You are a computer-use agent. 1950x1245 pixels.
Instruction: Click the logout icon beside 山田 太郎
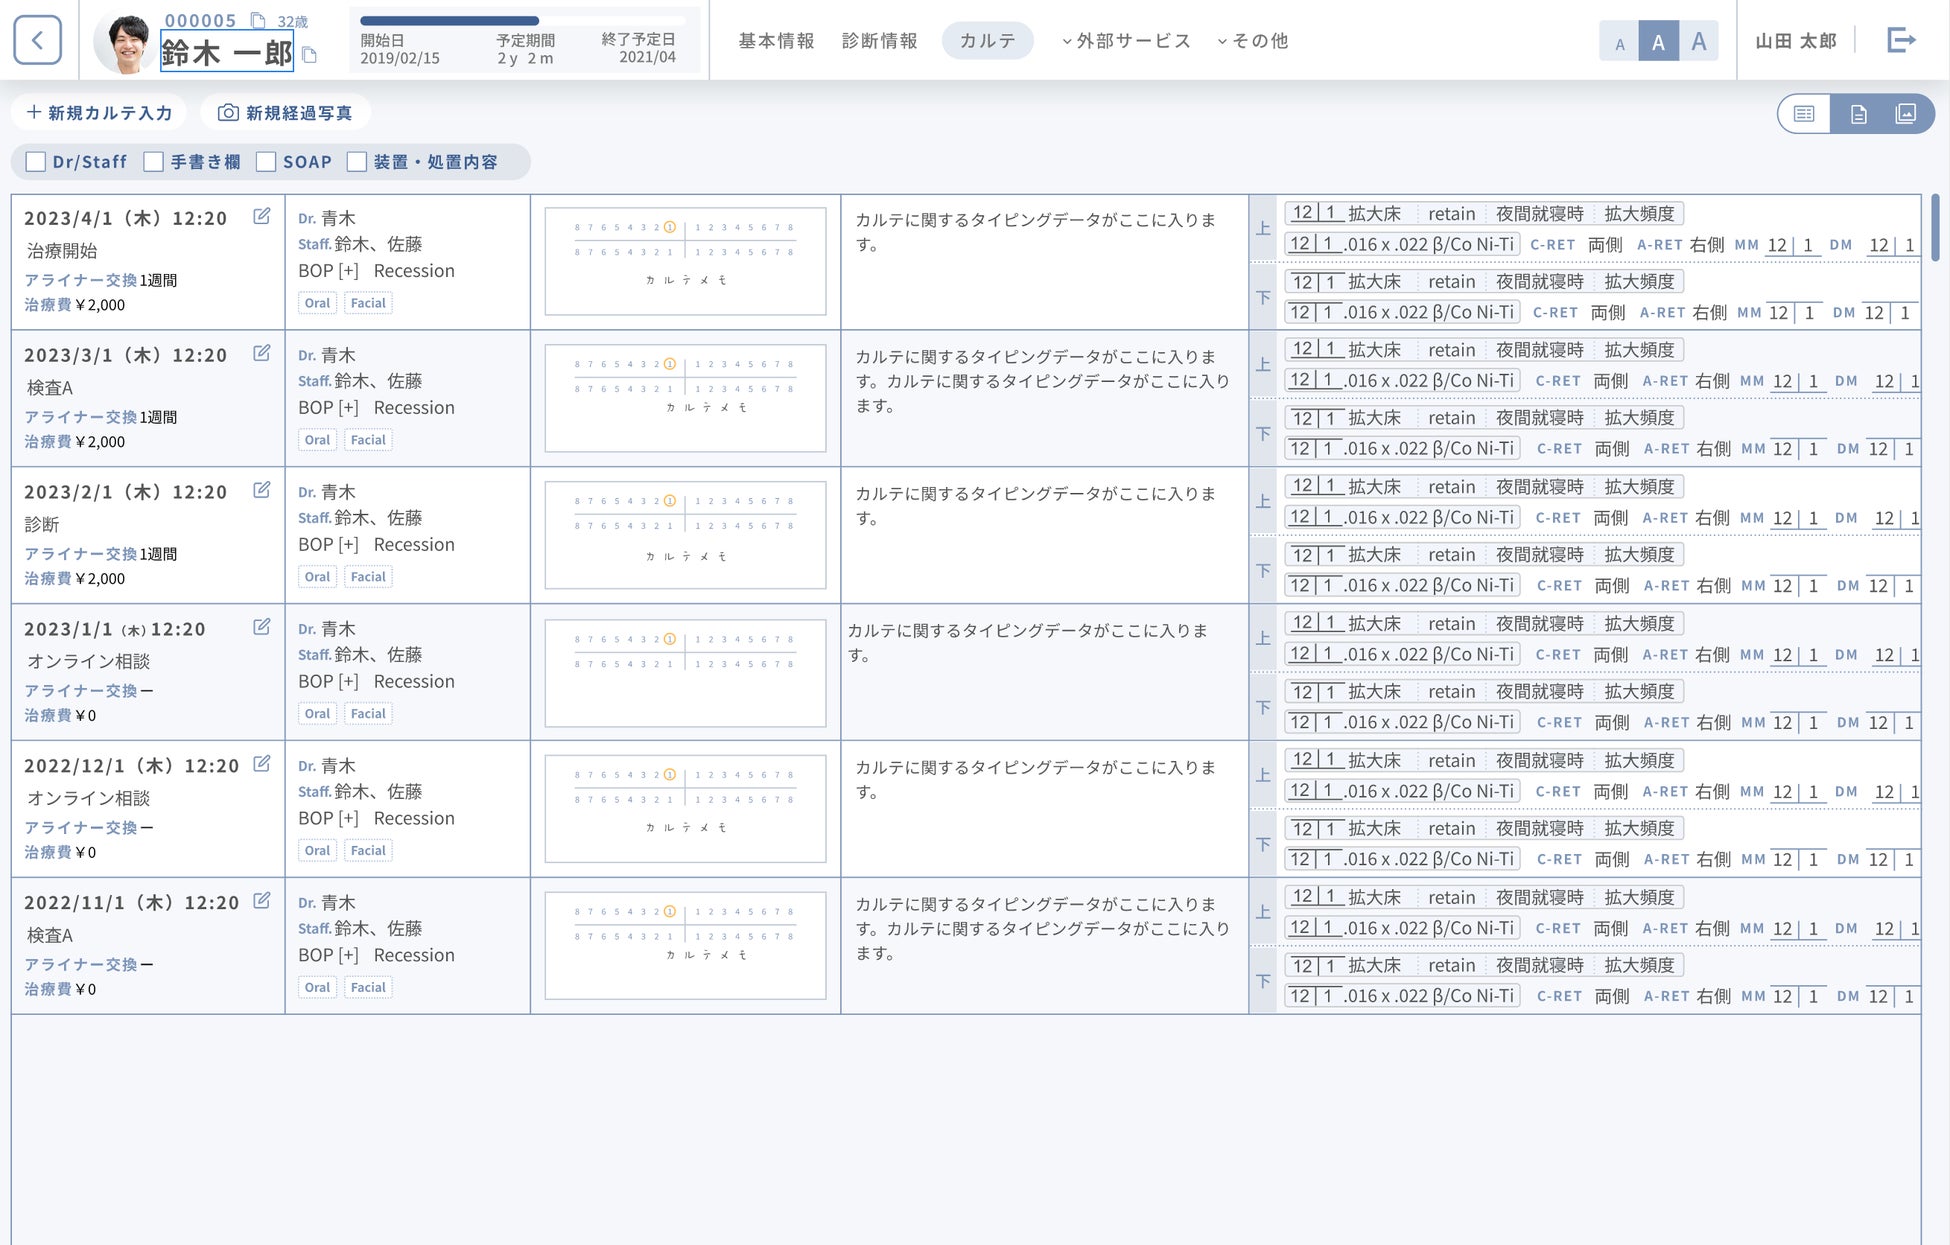click(1901, 41)
